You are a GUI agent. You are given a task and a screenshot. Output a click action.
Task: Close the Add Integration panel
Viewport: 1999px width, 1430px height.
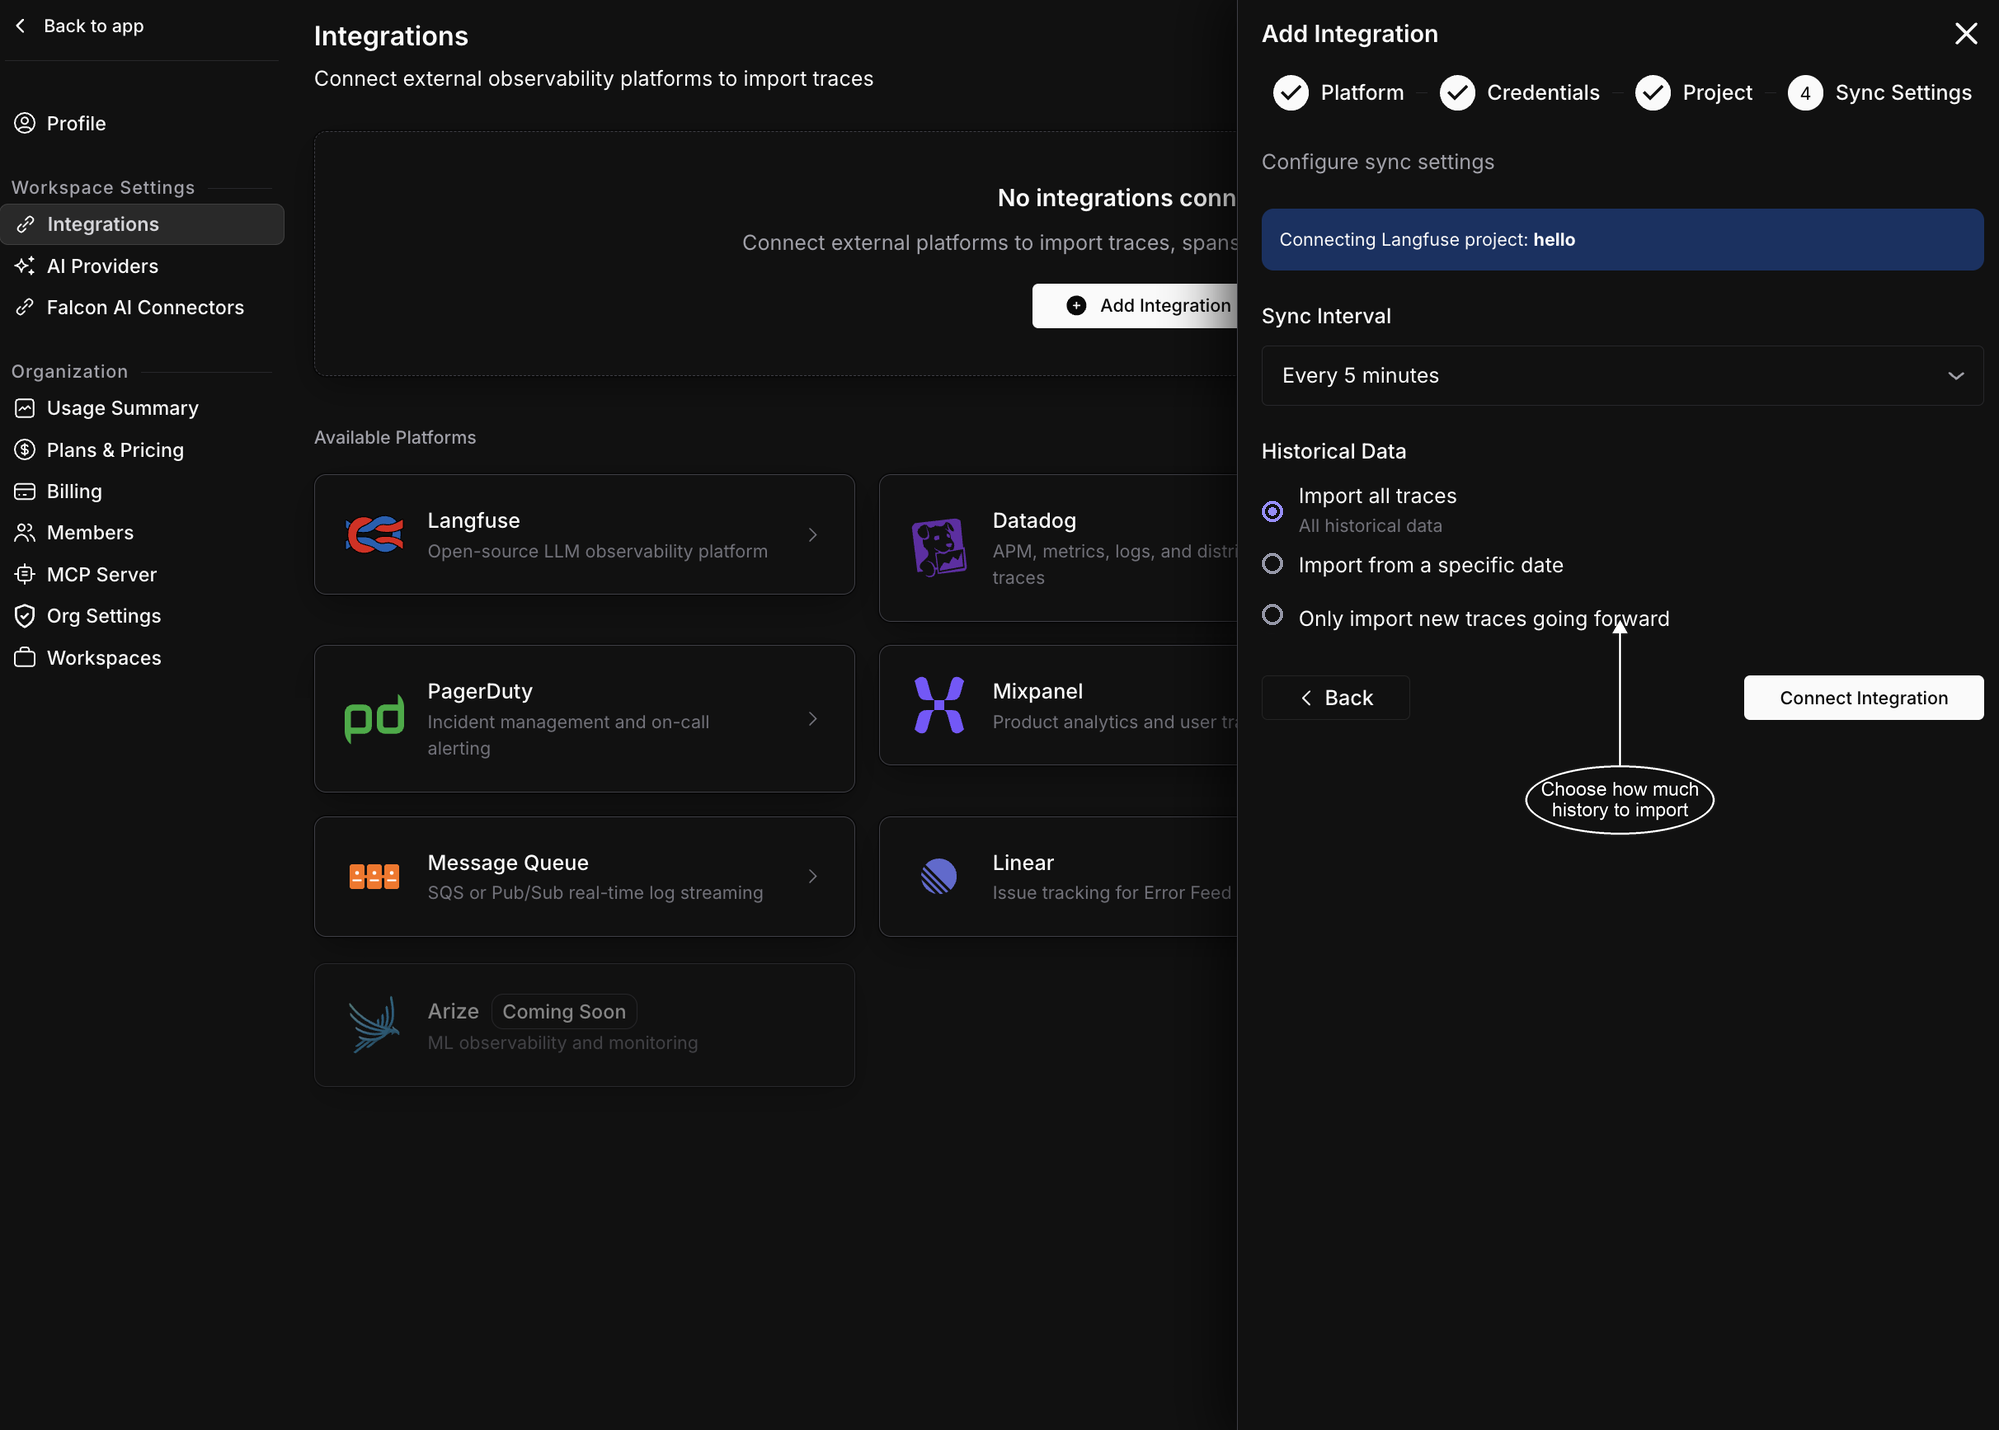1966,34
